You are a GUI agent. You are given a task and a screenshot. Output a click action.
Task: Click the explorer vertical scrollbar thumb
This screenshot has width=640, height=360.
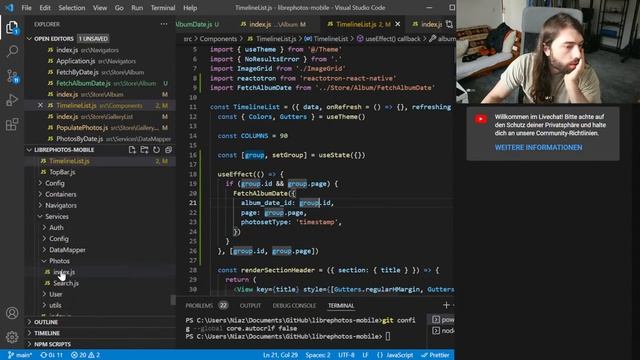(173, 299)
